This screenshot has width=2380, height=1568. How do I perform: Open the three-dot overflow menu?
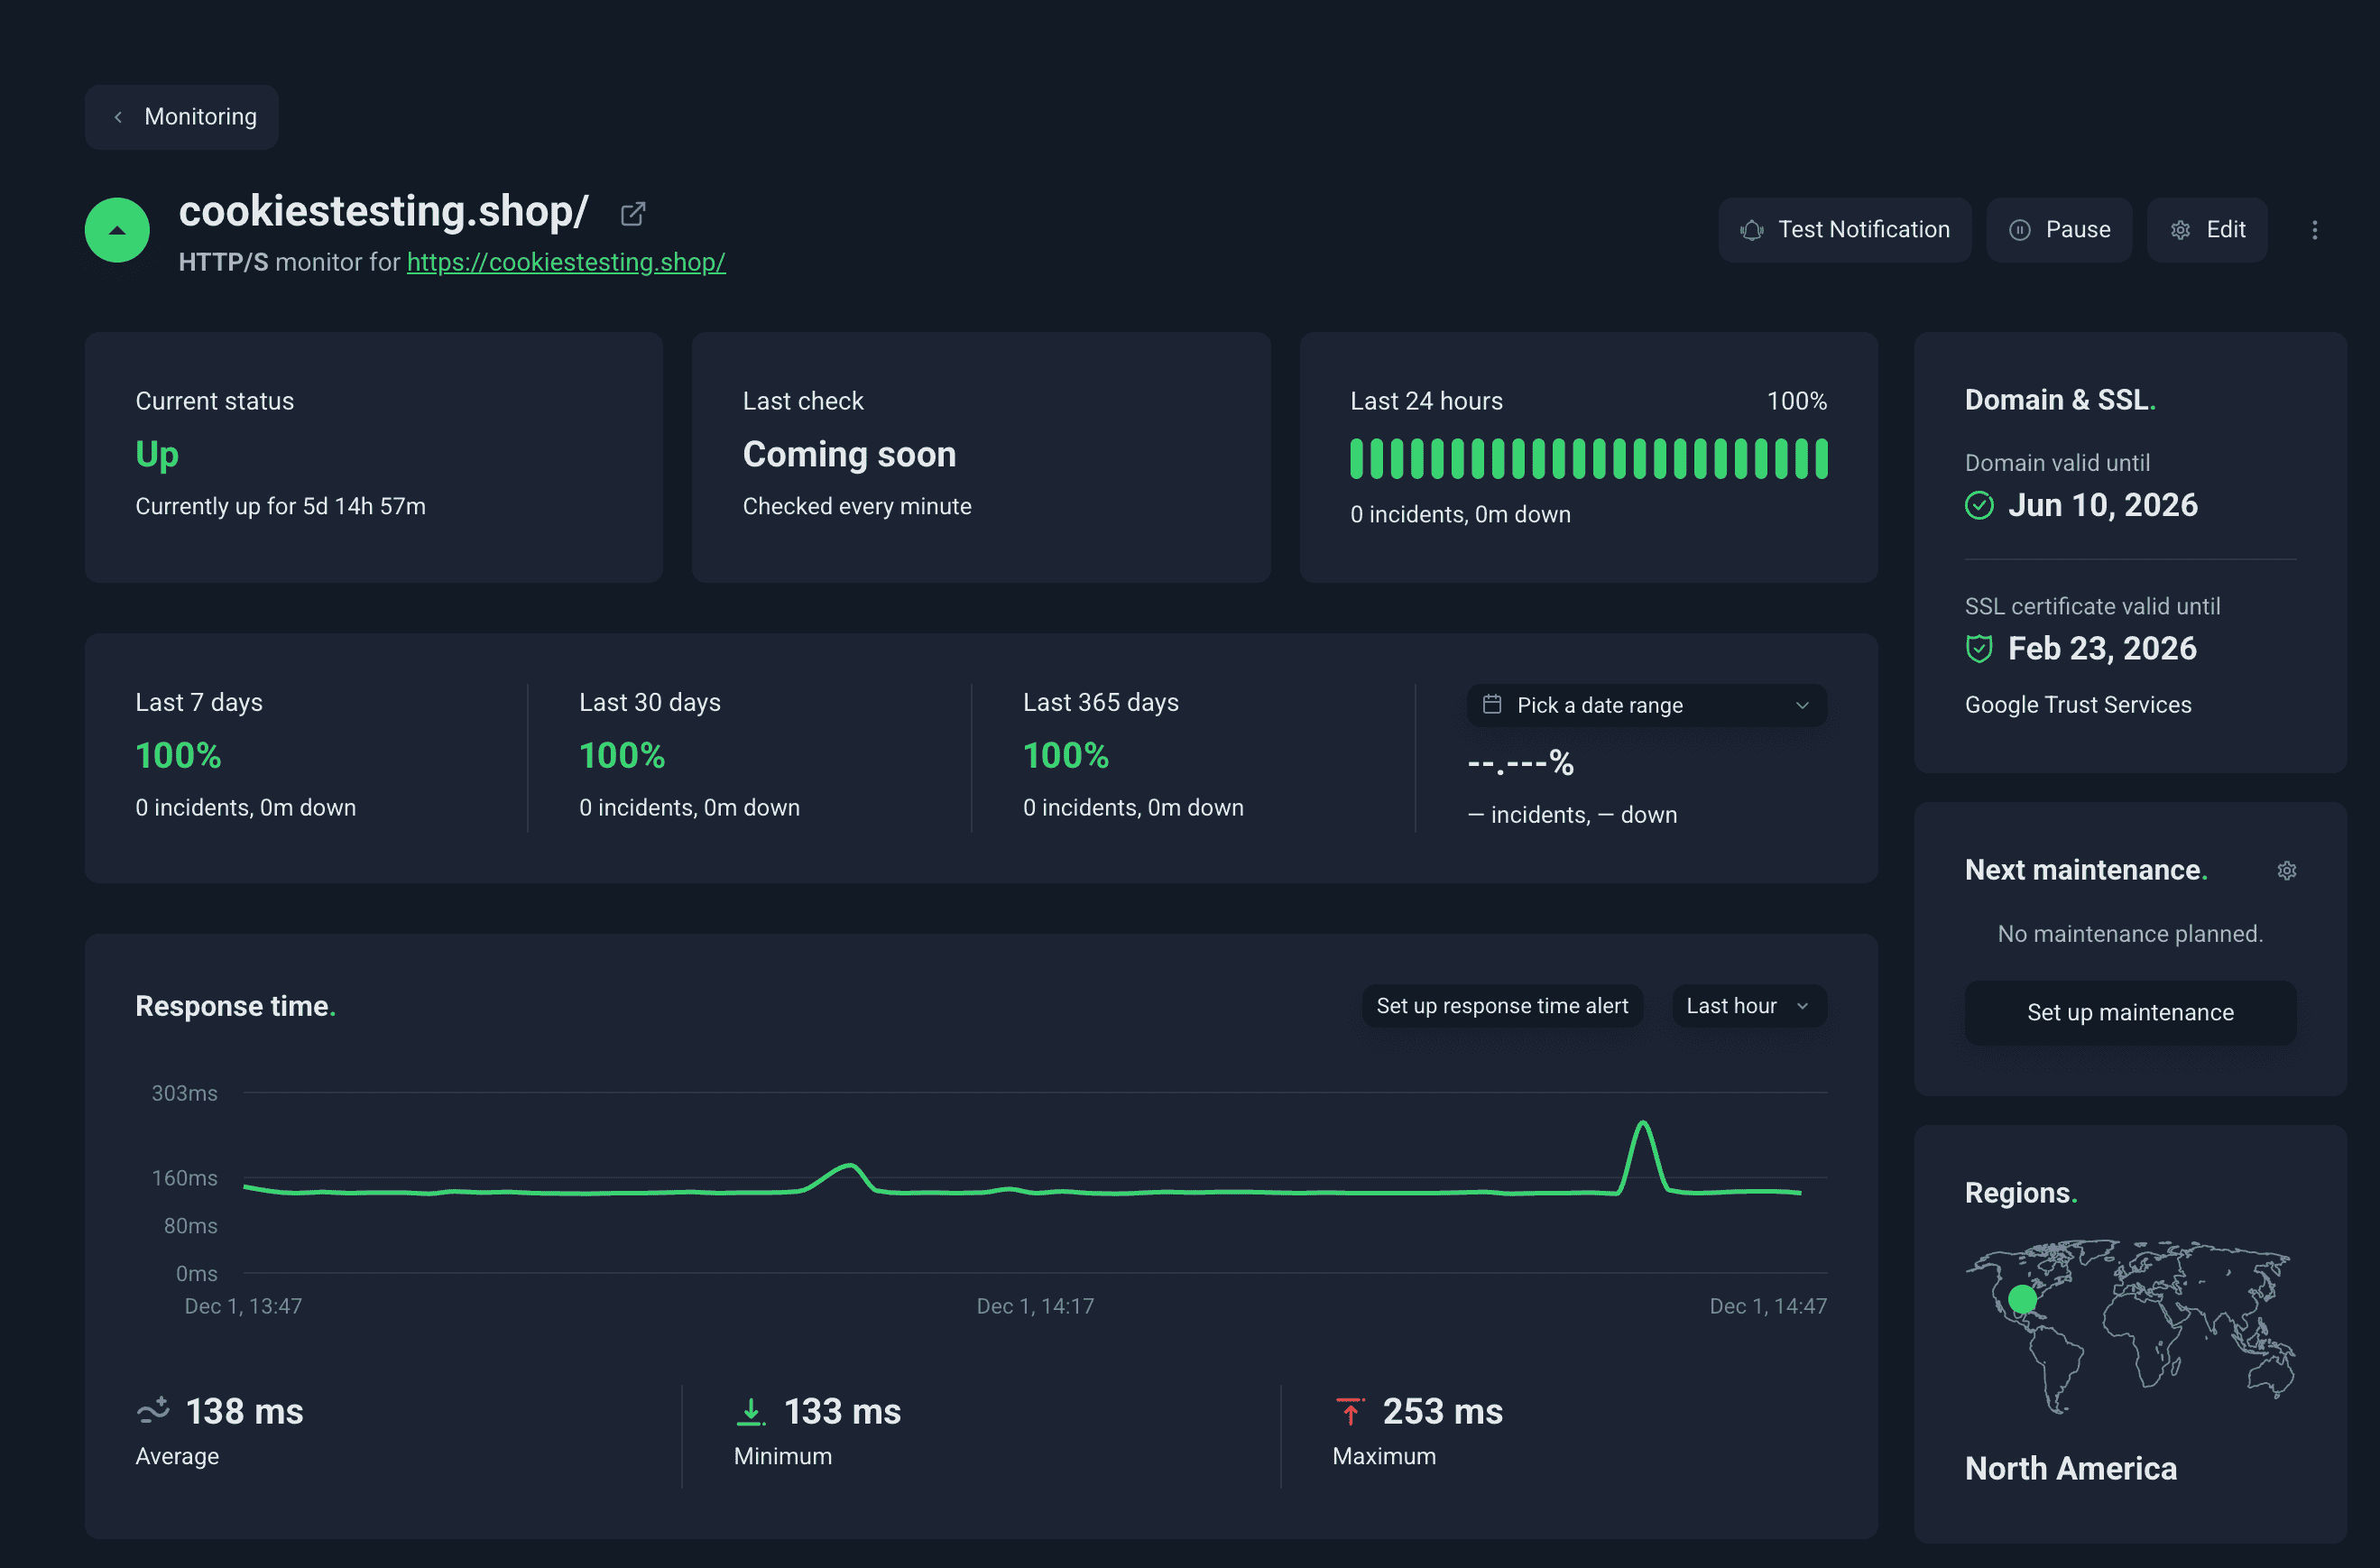tap(2315, 229)
